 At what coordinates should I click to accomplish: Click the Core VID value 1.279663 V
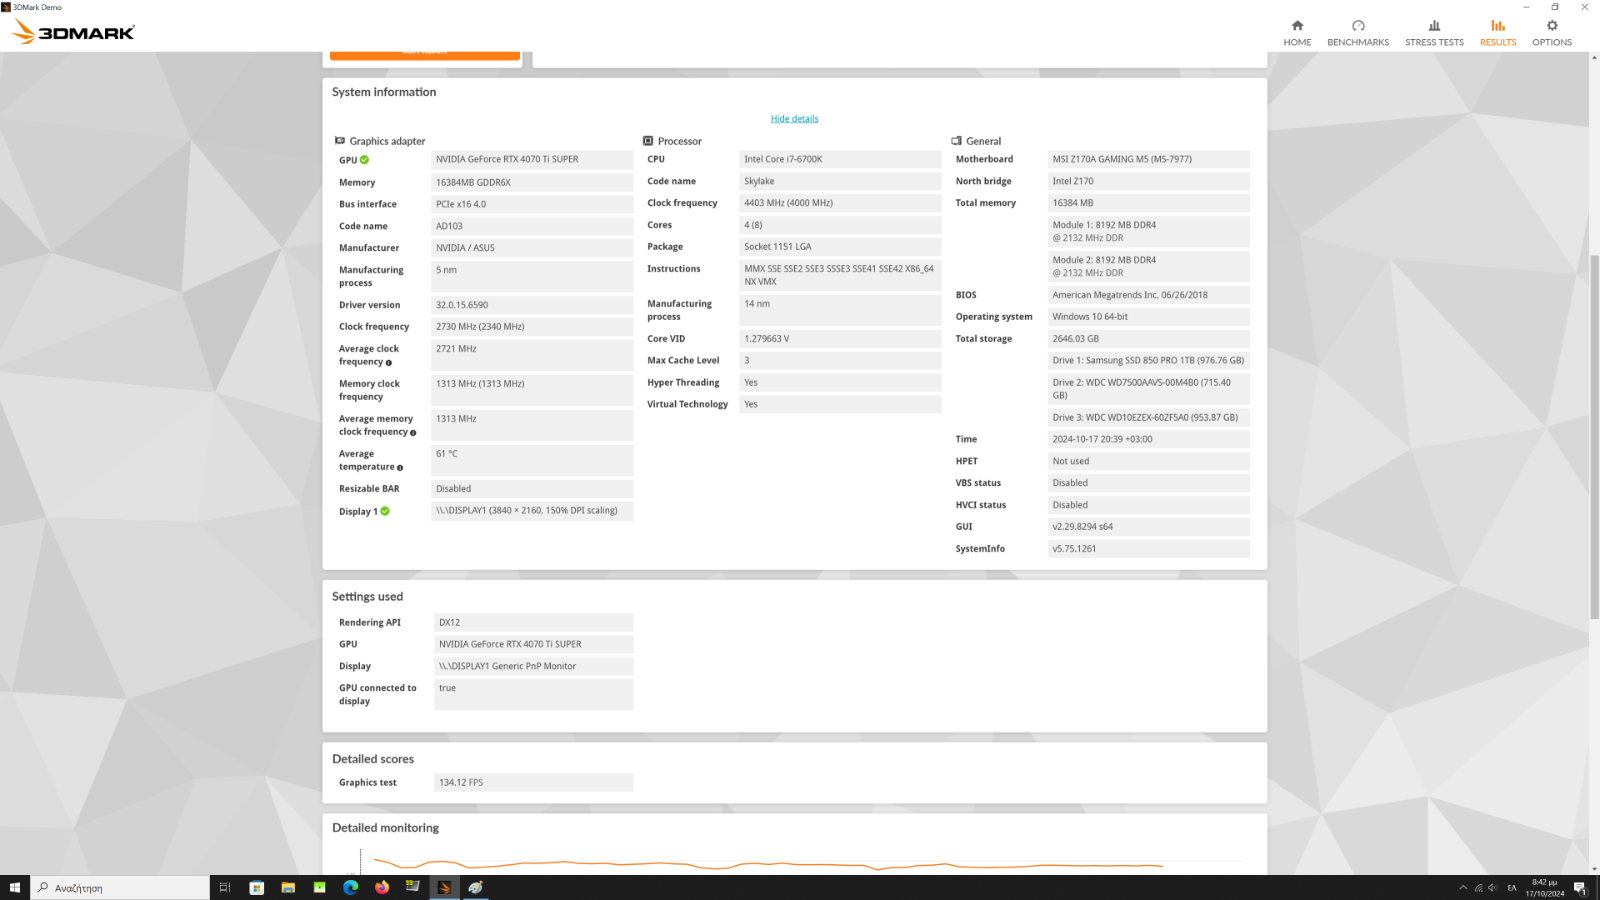pyautogui.click(x=840, y=339)
